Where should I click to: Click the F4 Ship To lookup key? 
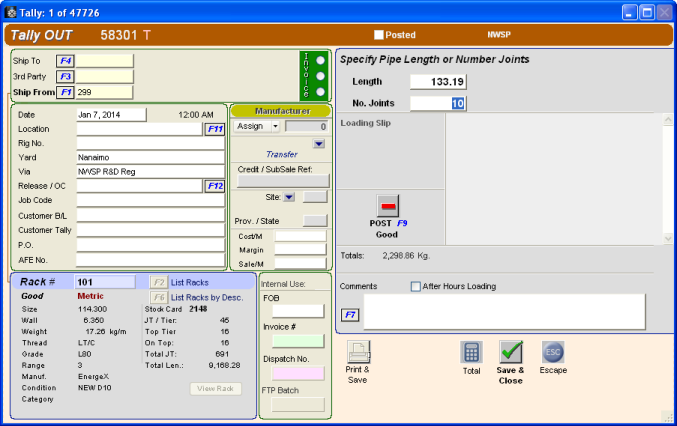(x=65, y=60)
